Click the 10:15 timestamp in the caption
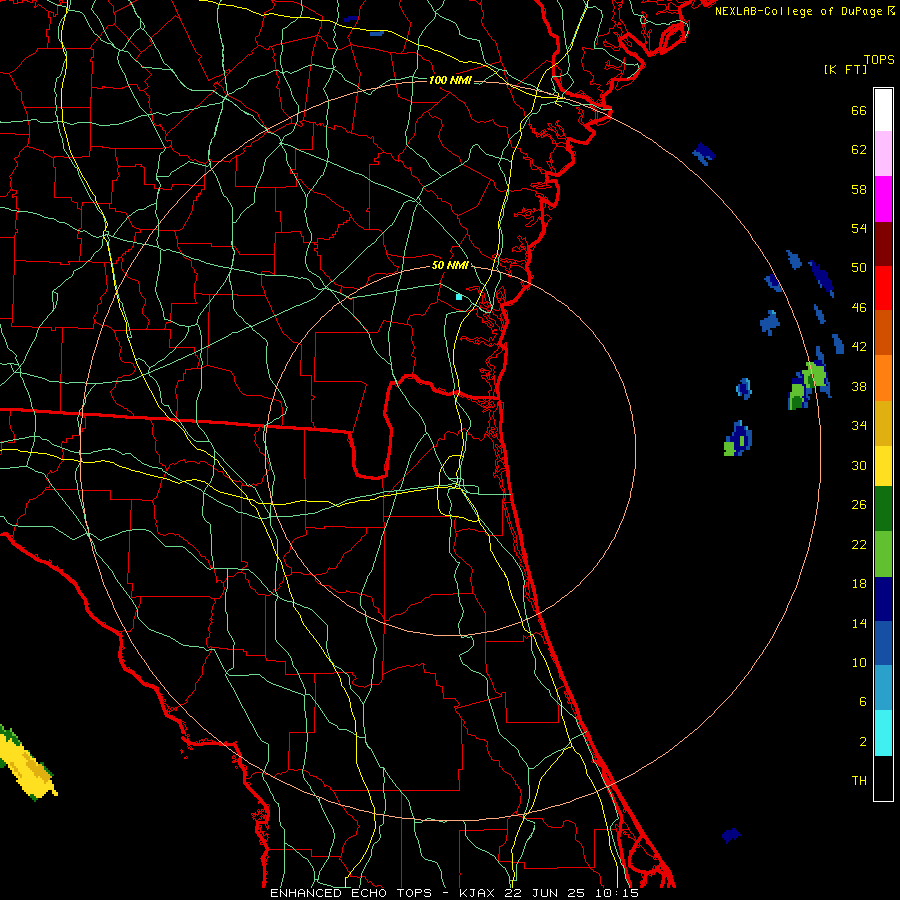Screen dimensions: 900x900 (x=617, y=893)
